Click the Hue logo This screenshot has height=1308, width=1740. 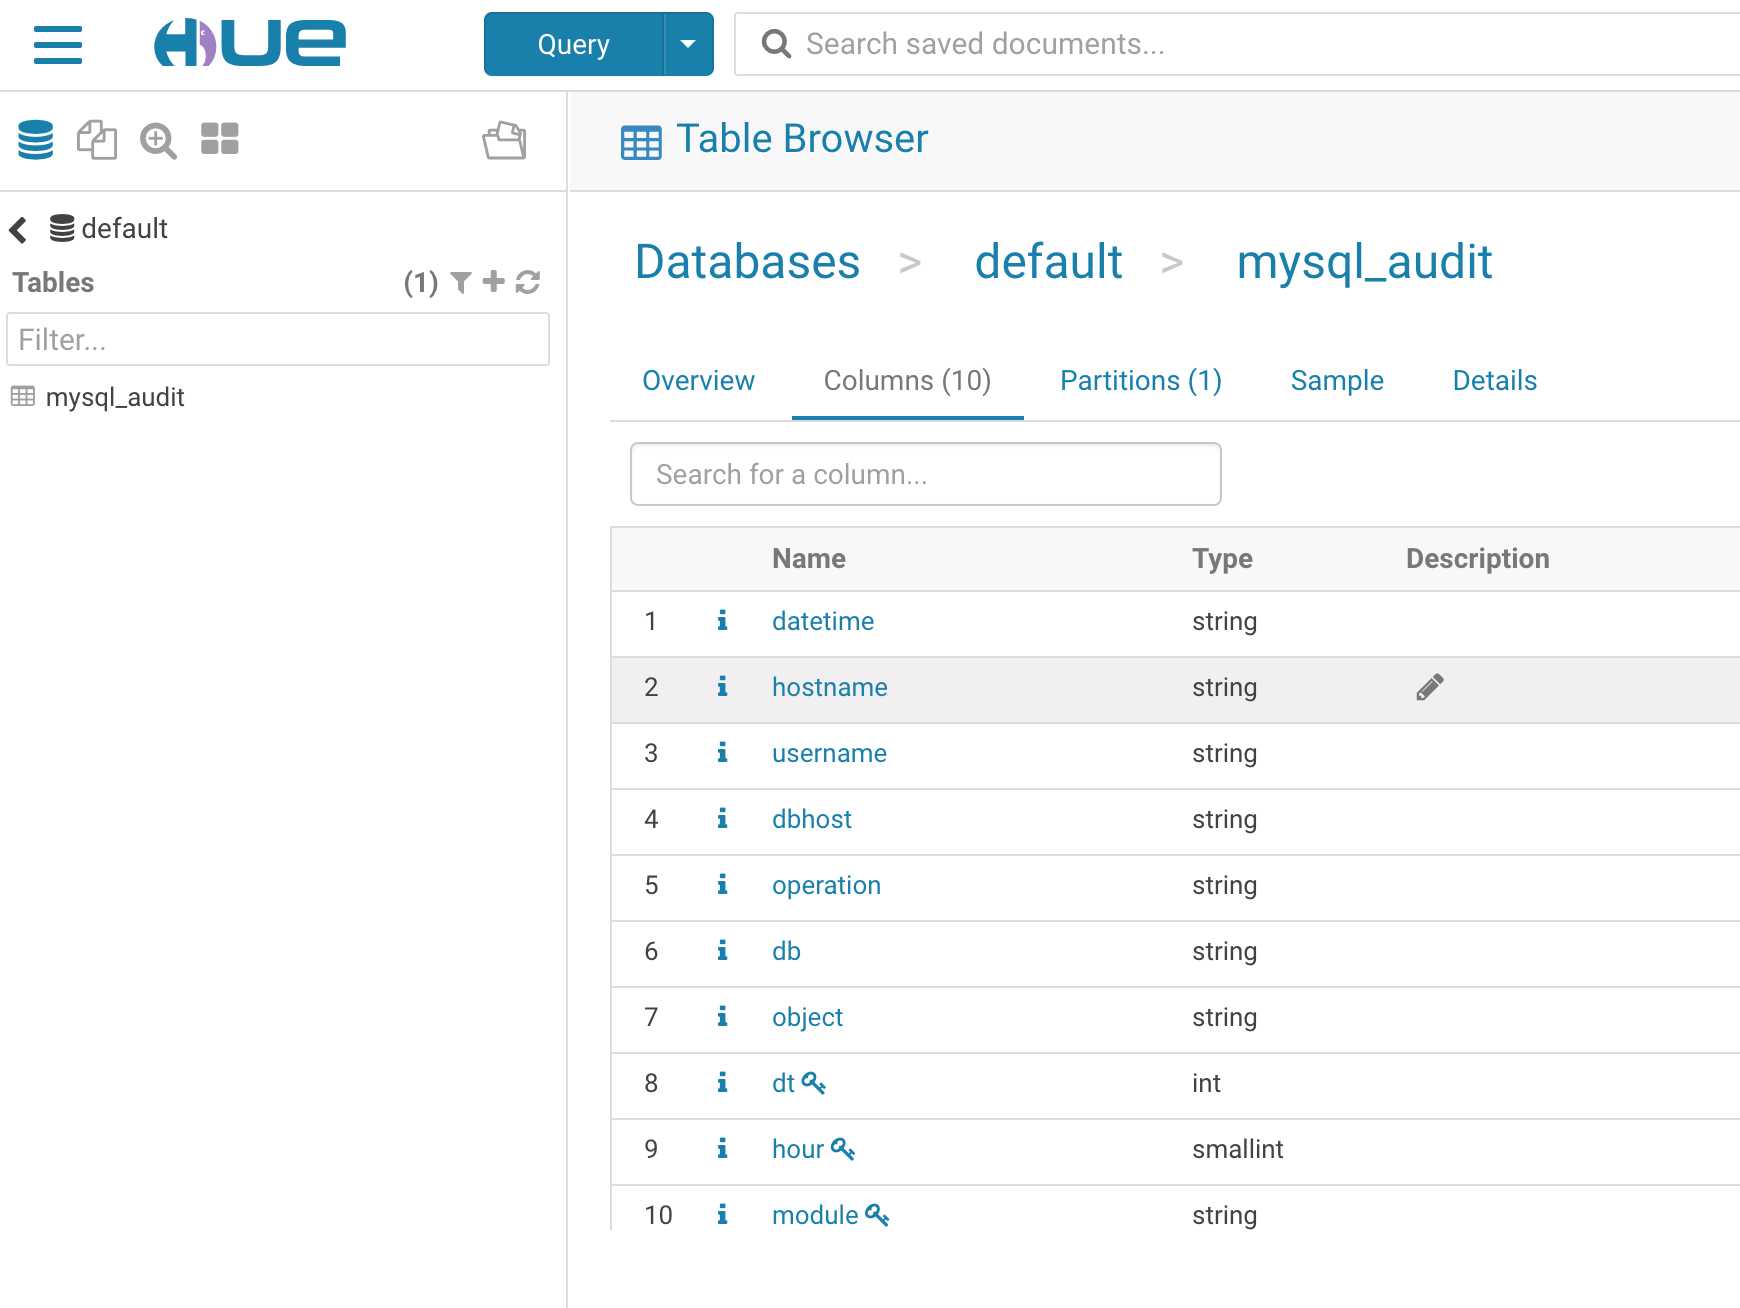coord(250,44)
